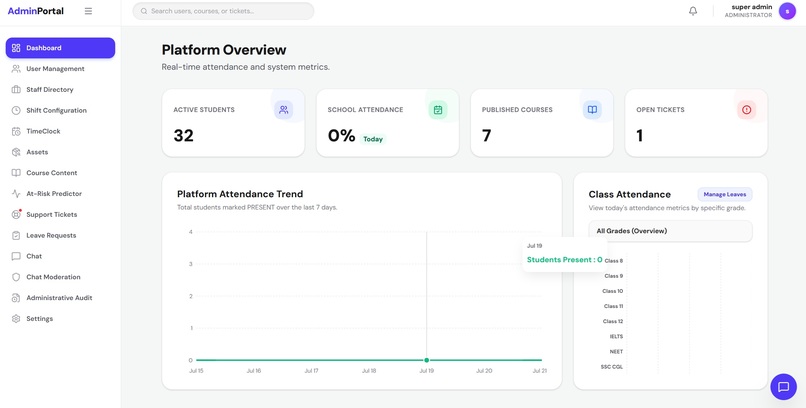Click the Class 10 label in chart

(x=613, y=291)
